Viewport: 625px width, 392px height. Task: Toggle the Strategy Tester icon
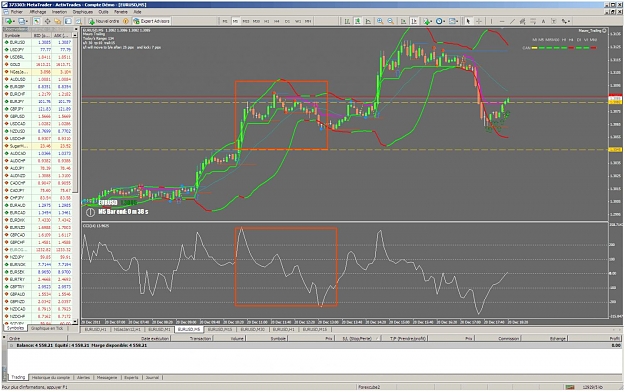[79, 21]
